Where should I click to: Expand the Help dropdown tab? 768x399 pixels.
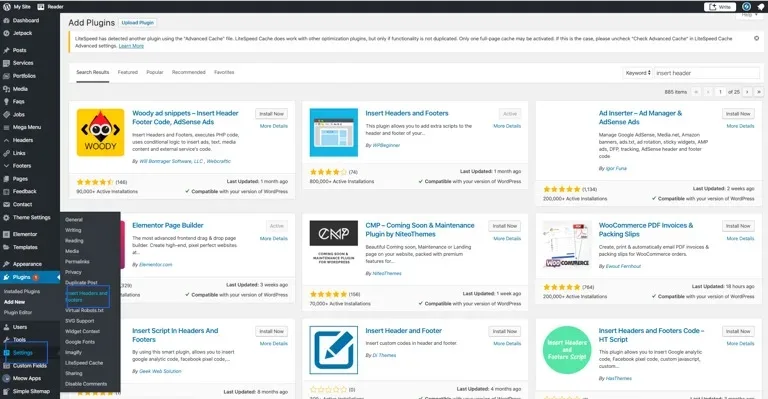pyautogui.click(x=749, y=16)
